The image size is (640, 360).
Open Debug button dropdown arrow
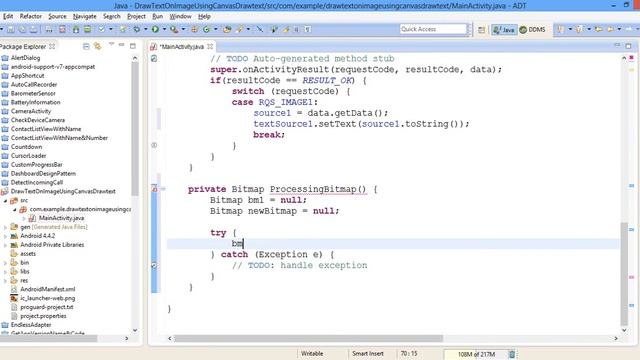pyautogui.click(x=146, y=29)
